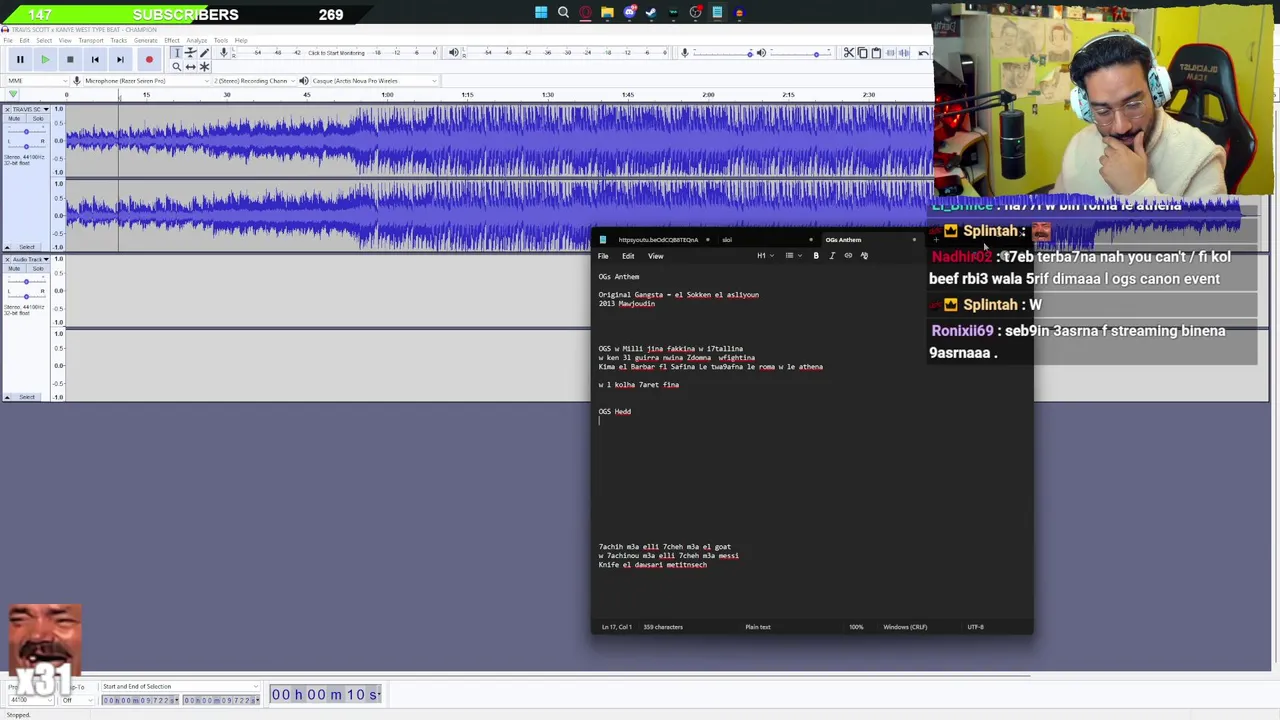Screen dimensions: 1280x720
Task: Click the green playhead pin on timeline
Action: click(13, 95)
